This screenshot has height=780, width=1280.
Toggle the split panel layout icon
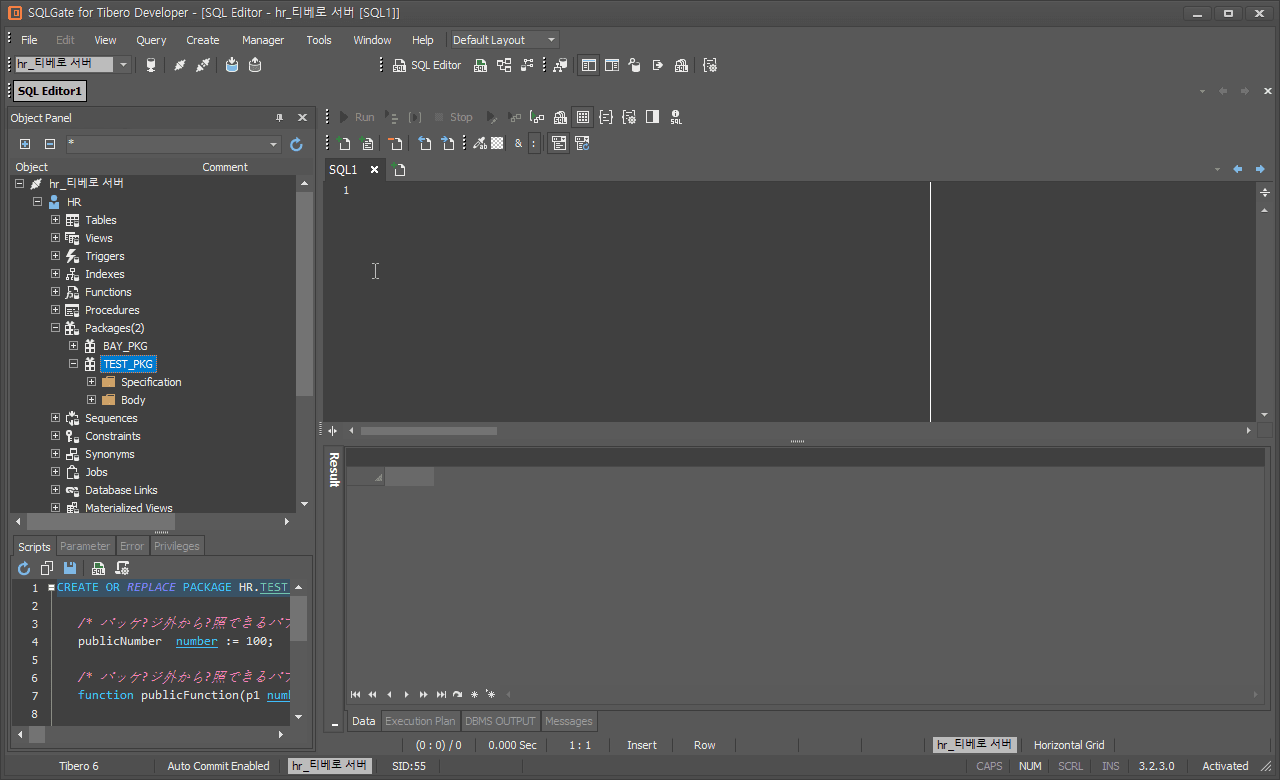(652, 117)
